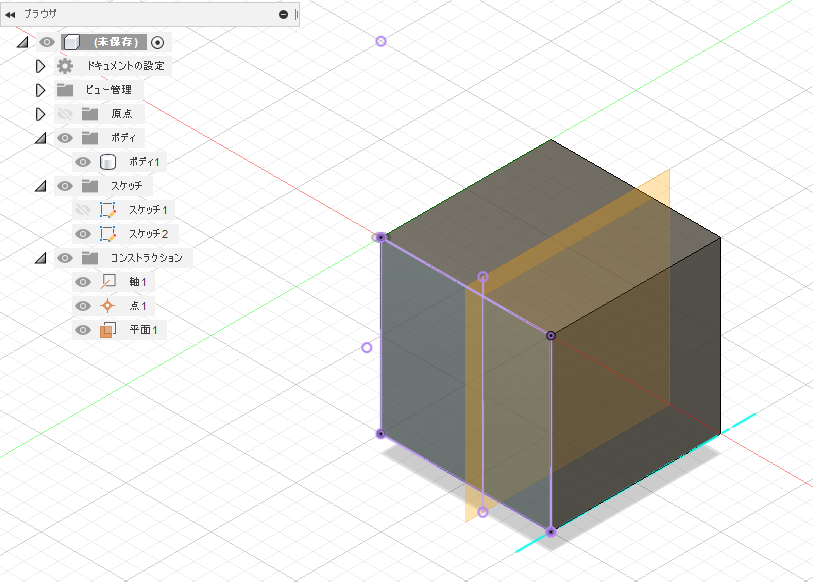Hide the スケッチ folder
The width and height of the screenshot is (813, 582).
[65, 186]
